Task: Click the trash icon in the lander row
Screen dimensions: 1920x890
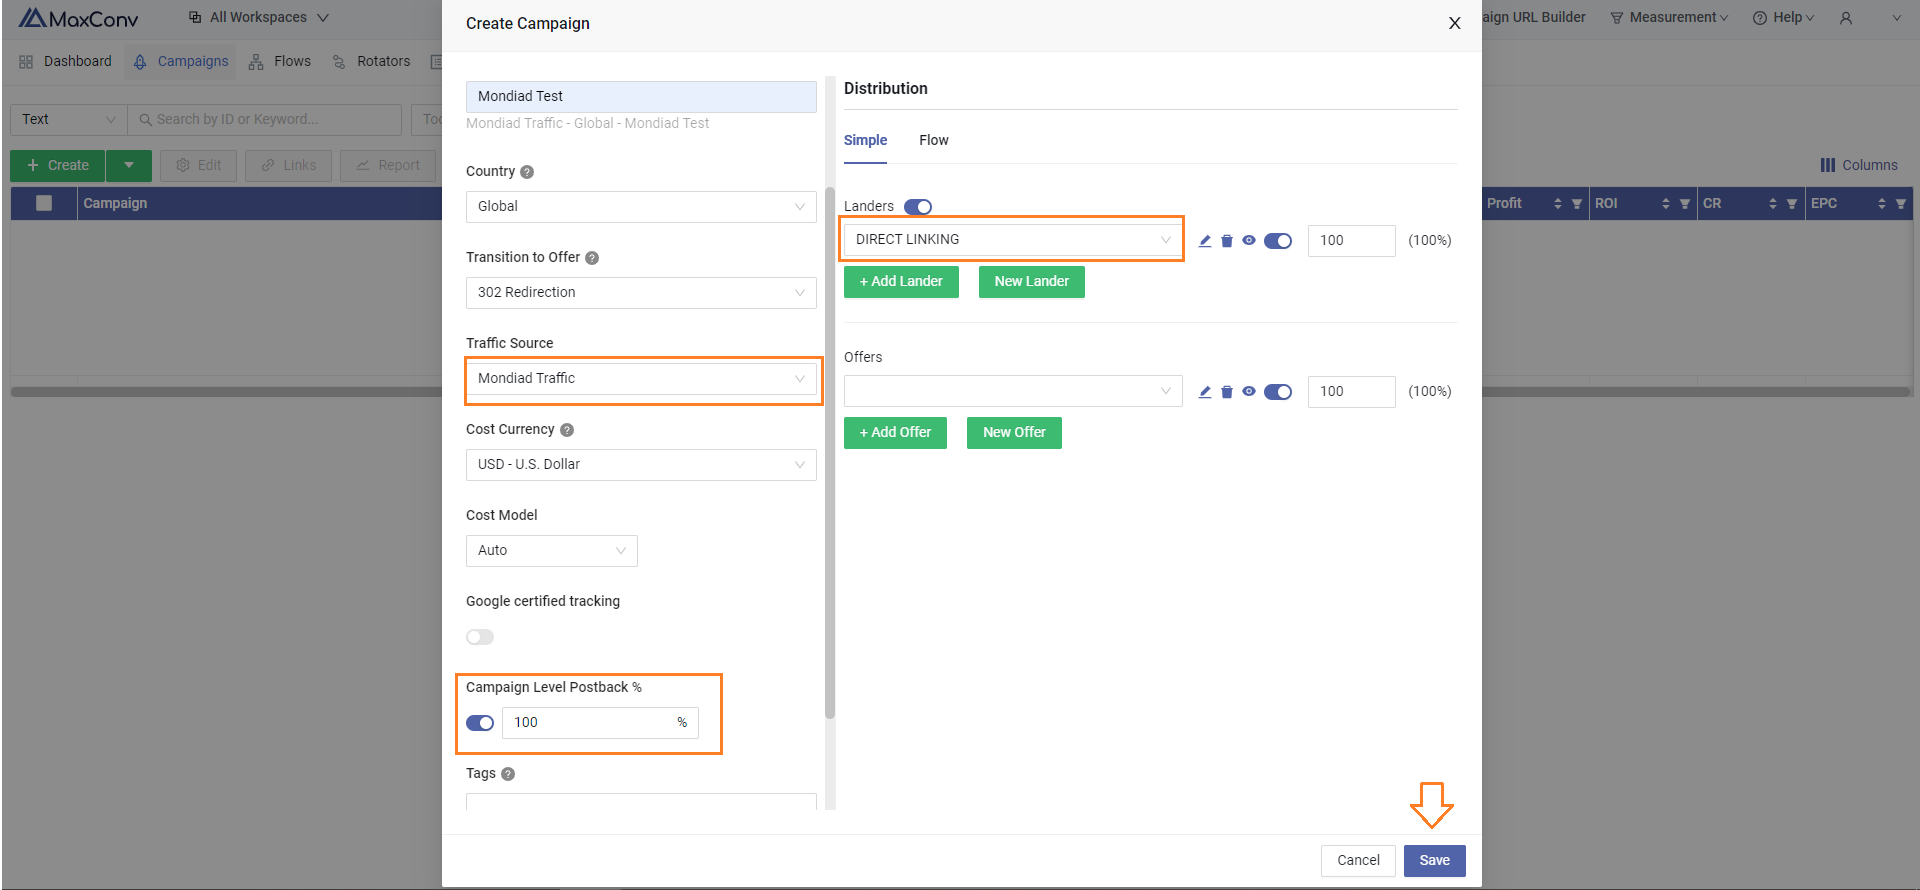Action: click(x=1227, y=241)
